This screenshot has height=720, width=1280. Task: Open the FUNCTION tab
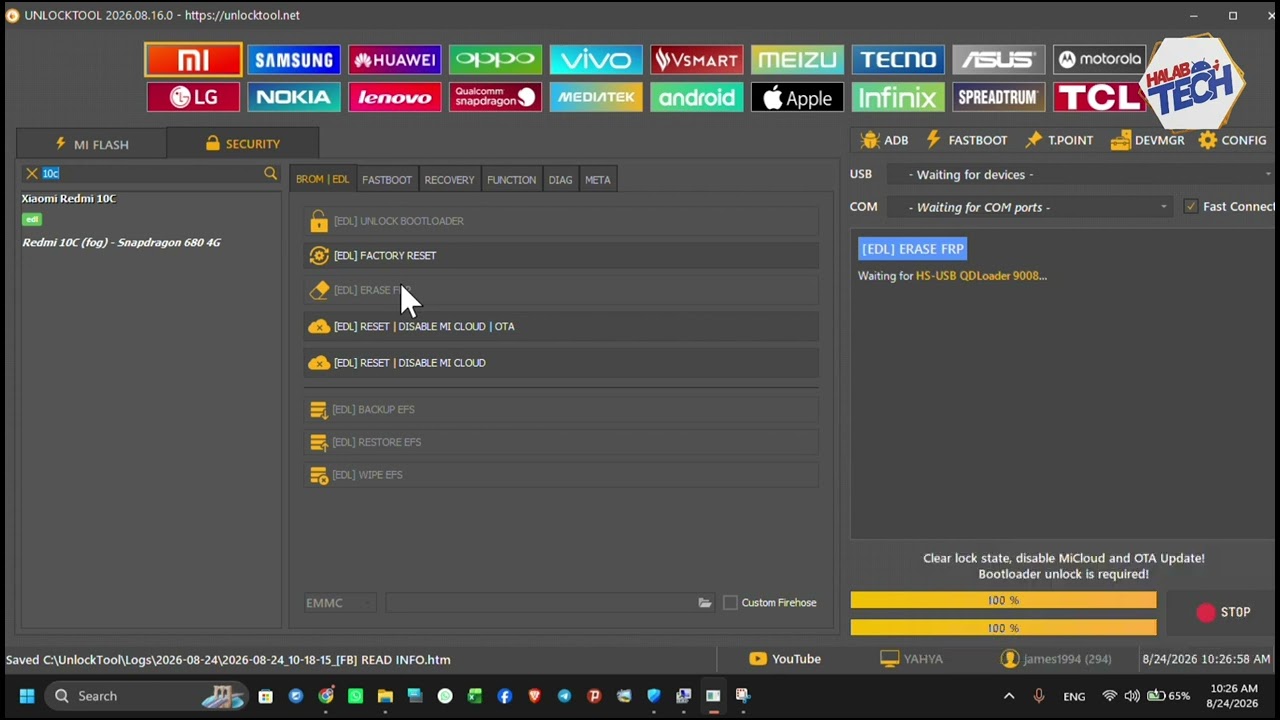pyautogui.click(x=511, y=180)
